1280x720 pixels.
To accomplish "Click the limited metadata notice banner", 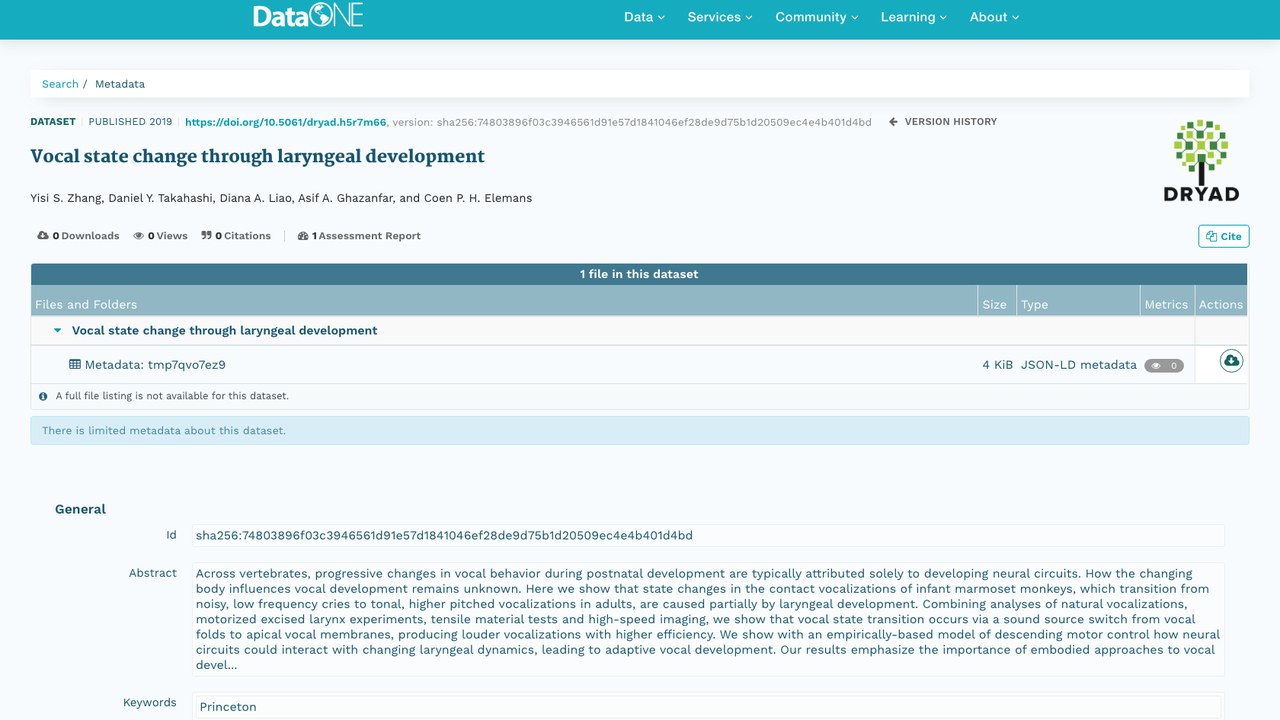I will [640, 431].
